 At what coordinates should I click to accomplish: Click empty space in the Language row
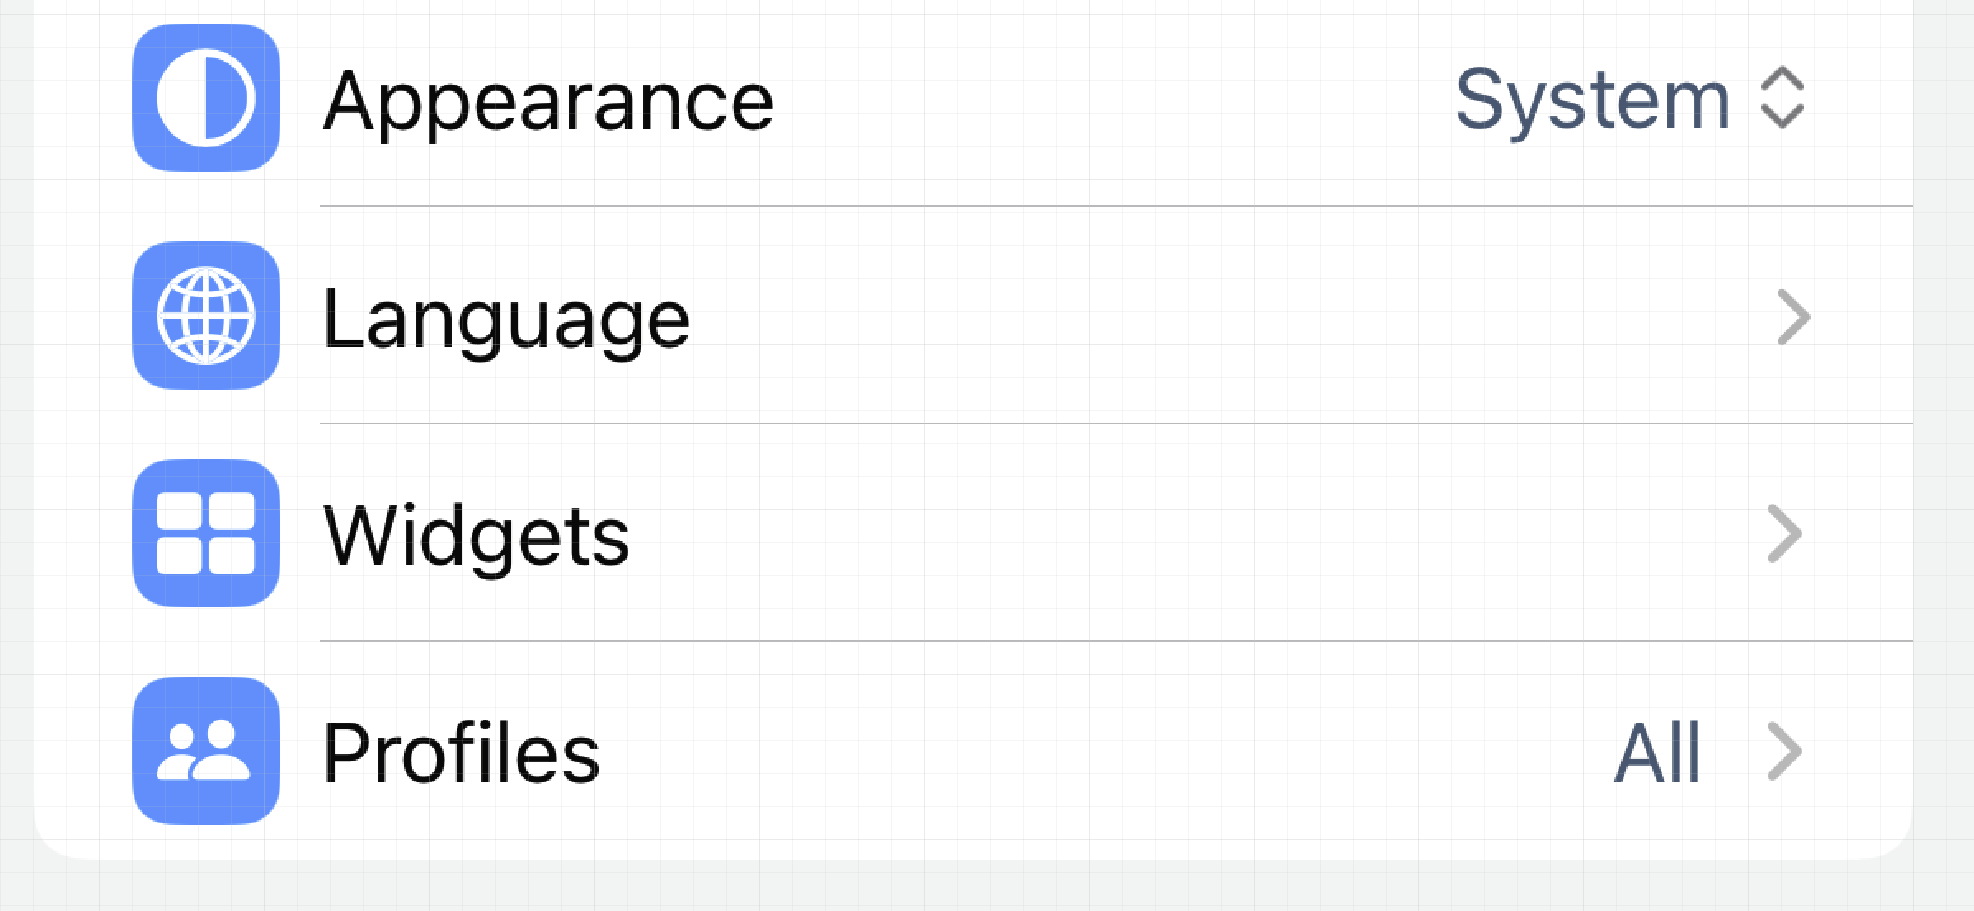[1200, 317]
